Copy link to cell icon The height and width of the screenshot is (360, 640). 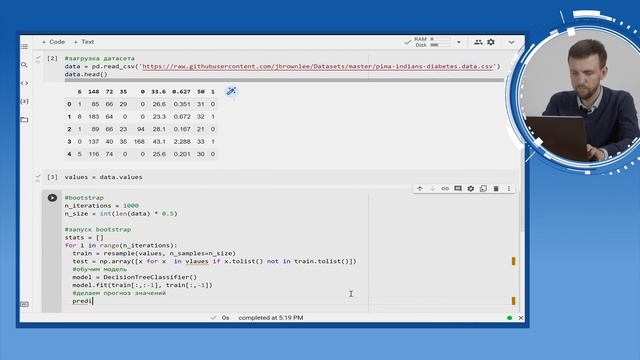[445, 189]
